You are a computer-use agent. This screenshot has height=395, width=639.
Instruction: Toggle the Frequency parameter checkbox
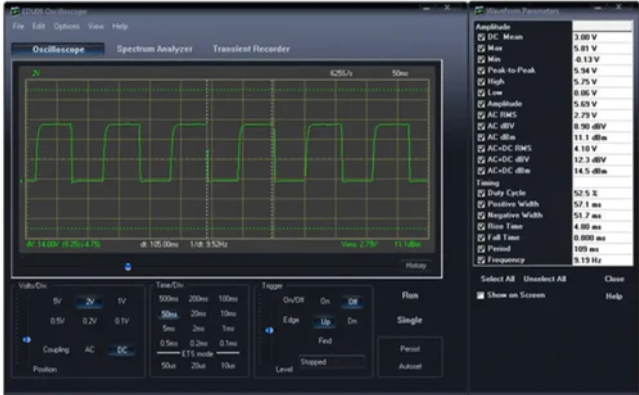coord(481,260)
